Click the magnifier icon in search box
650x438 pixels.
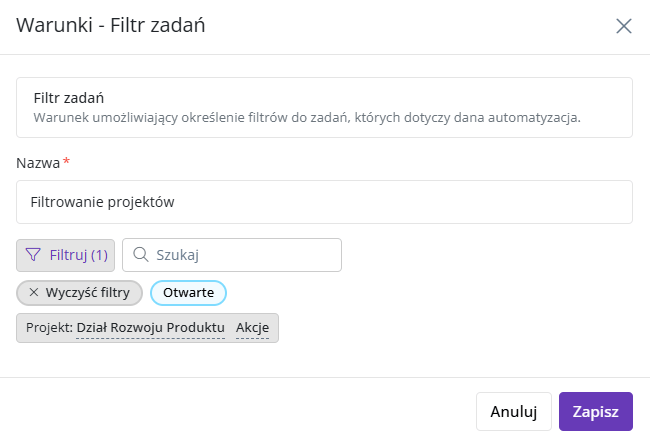(x=141, y=254)
